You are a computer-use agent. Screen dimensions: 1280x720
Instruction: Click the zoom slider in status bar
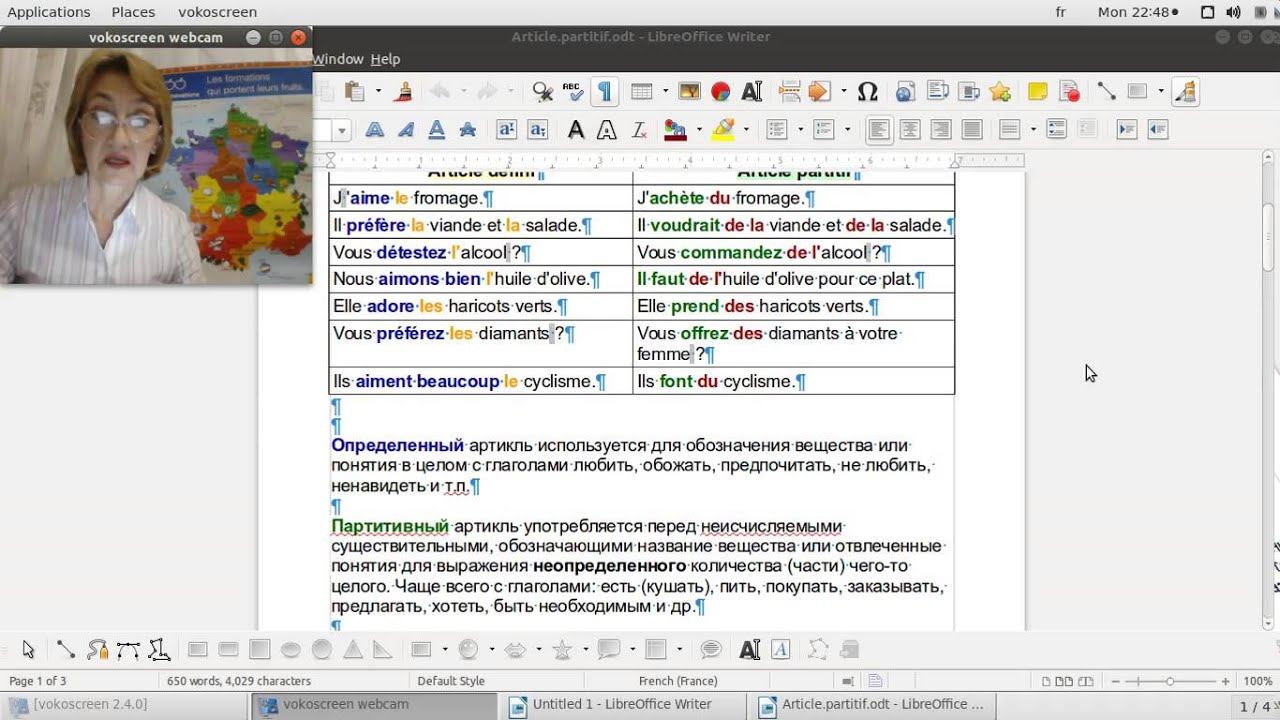(1170, 681)
